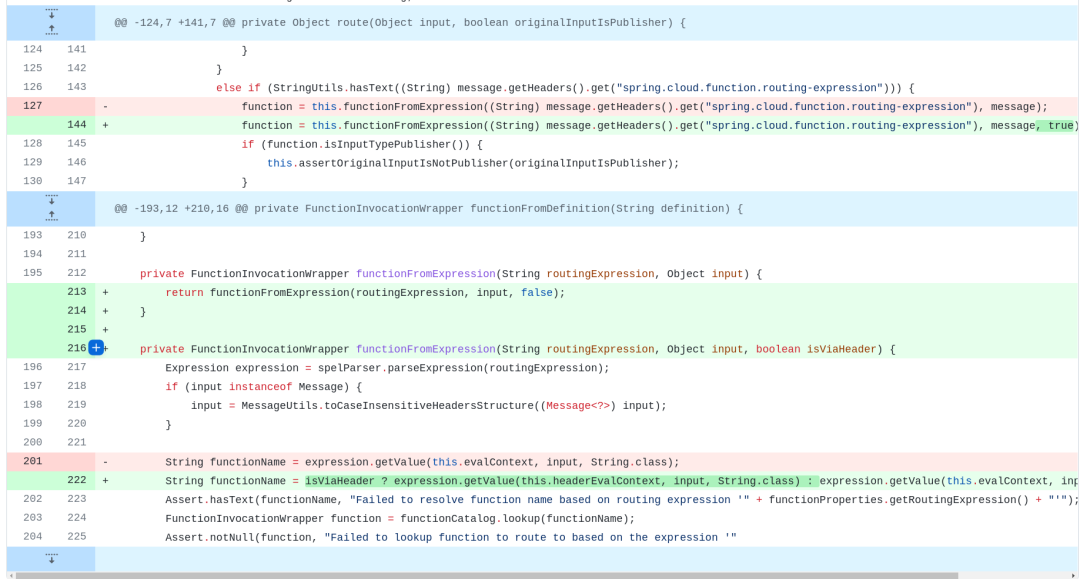Select old line number 126 in gutter
The image size is (1080, 579).
point(32,87)
